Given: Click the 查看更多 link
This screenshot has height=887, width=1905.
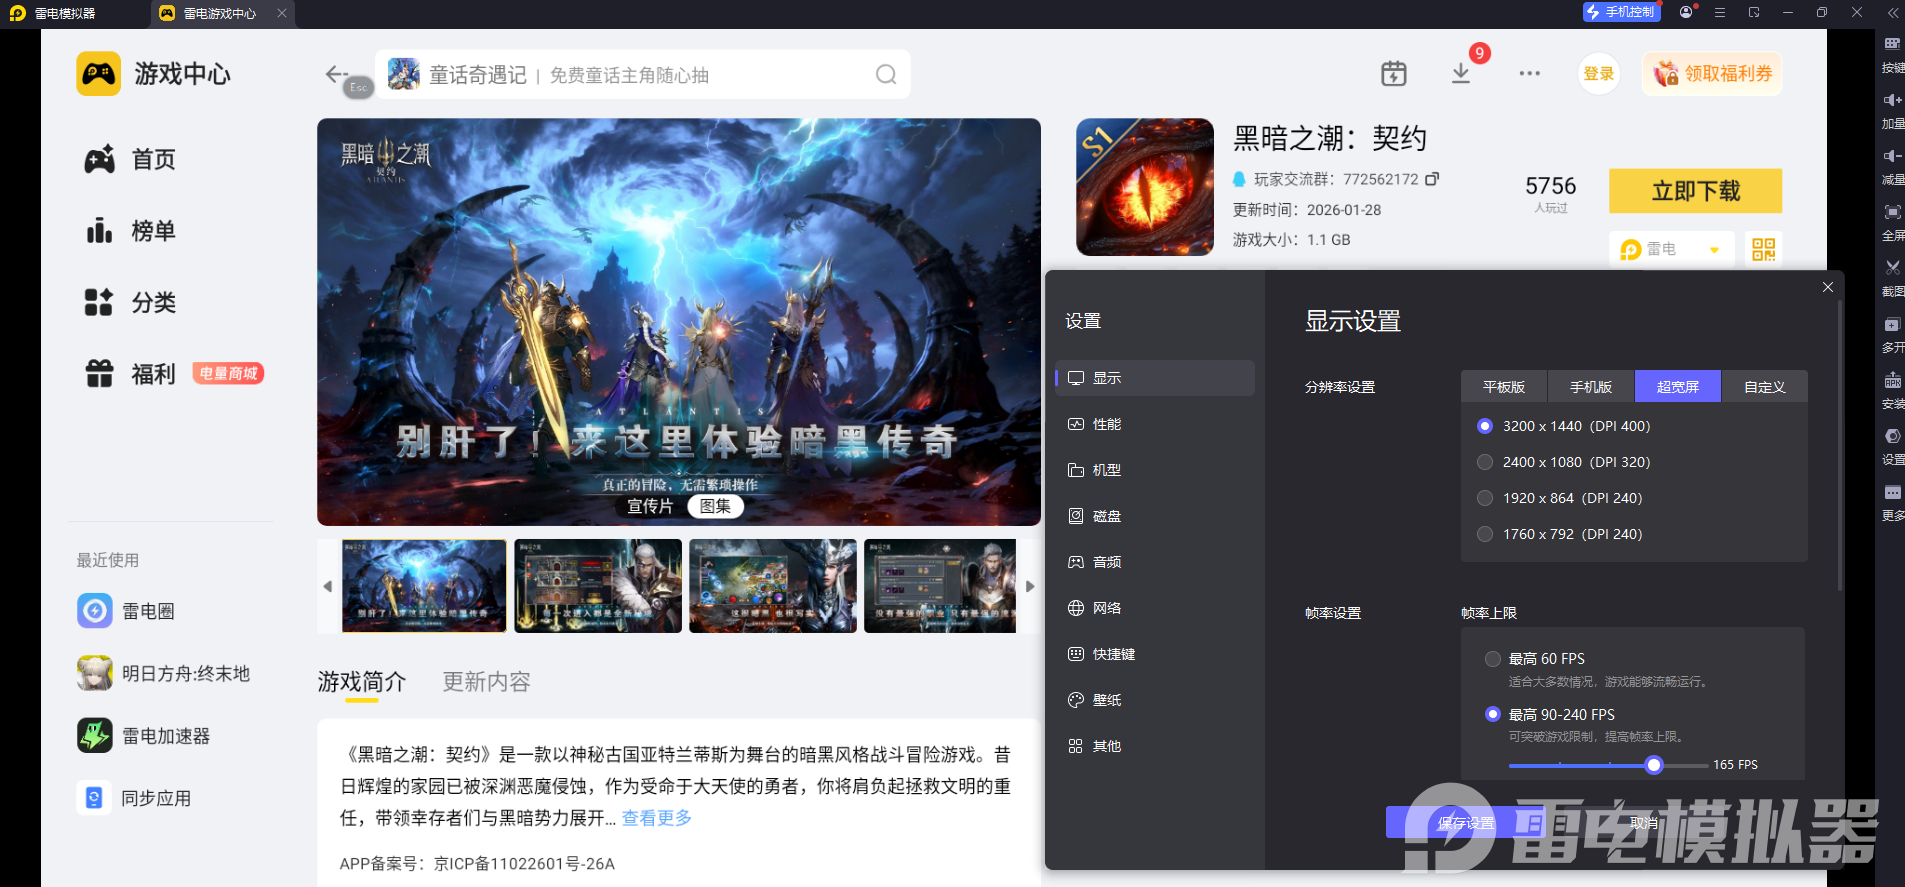Looking at the screenshot, I should coord(656,818).
